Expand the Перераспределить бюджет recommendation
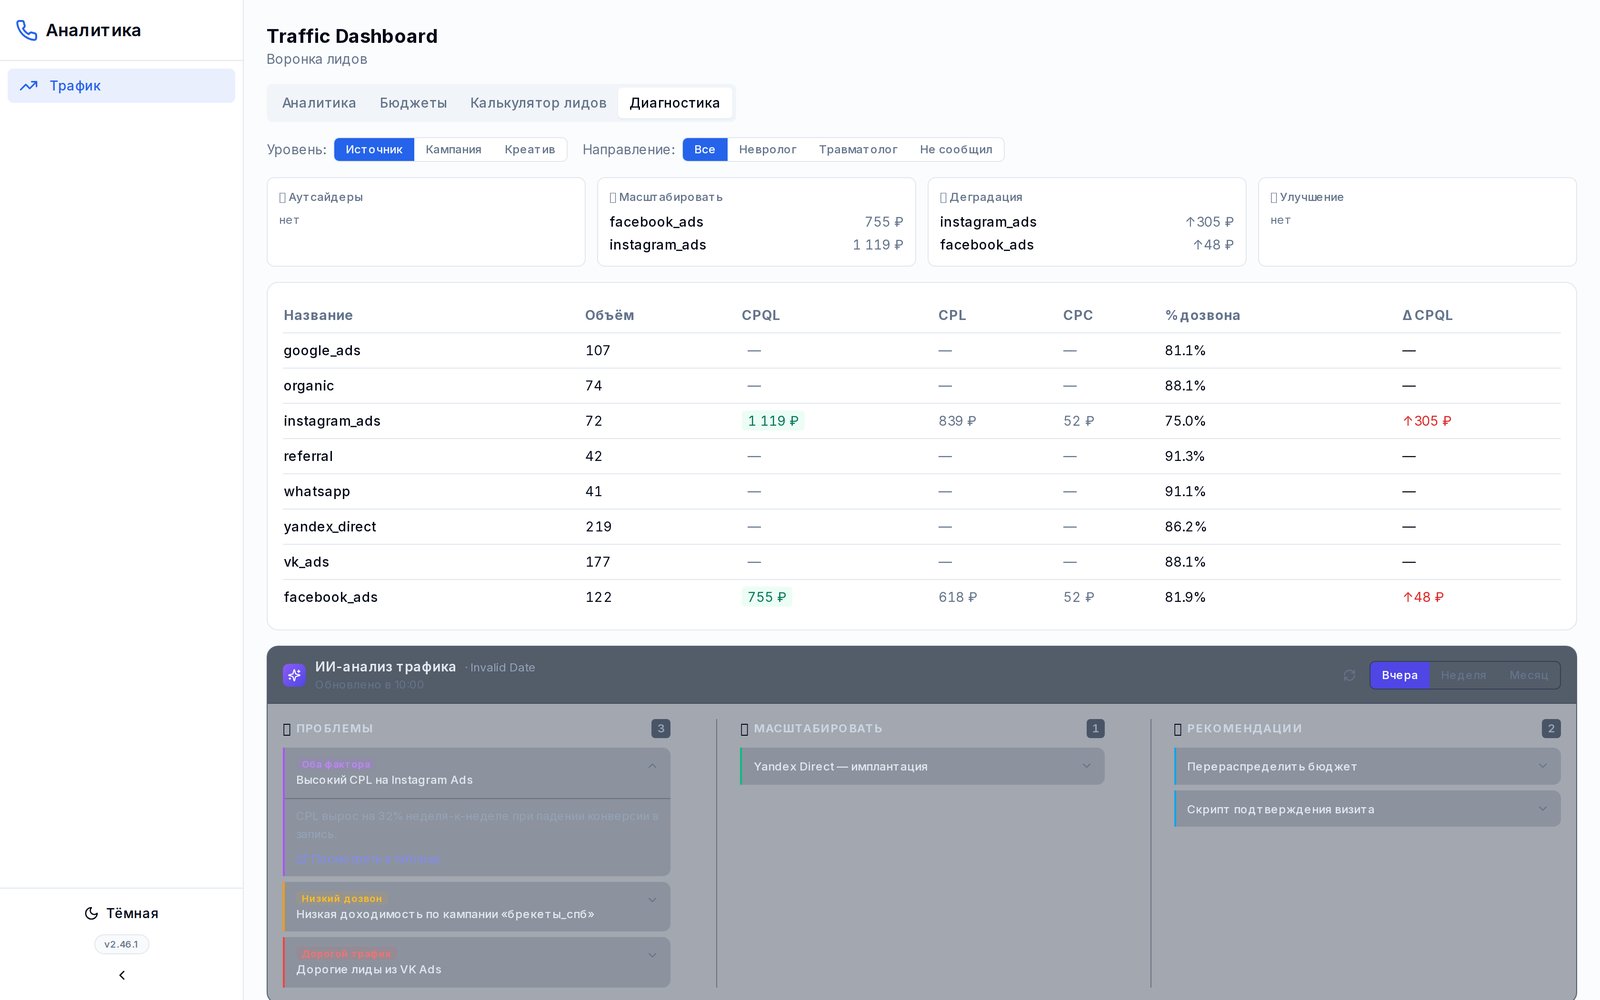1600x1000 pixels. point(1367,767)
